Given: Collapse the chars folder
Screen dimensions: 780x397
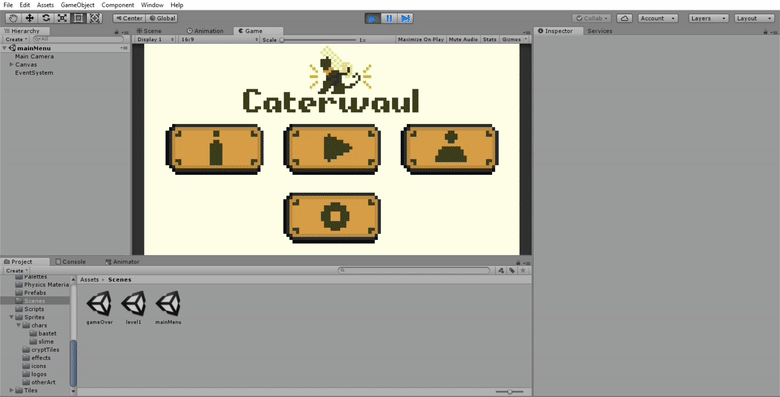Looking at the screenshot, I should (x=18, y=325).
